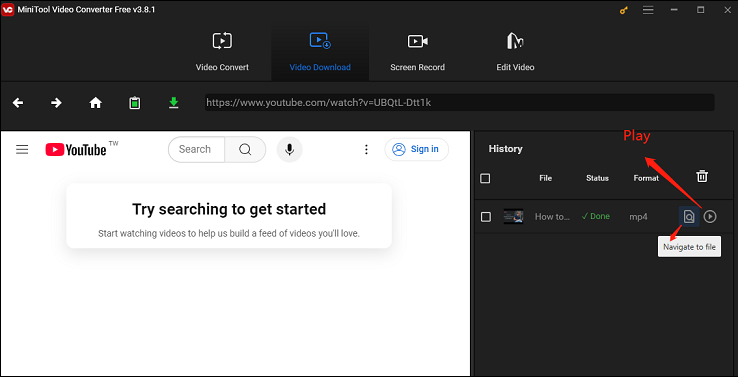Play the downloaded How to... video

[x=710, y=217]
